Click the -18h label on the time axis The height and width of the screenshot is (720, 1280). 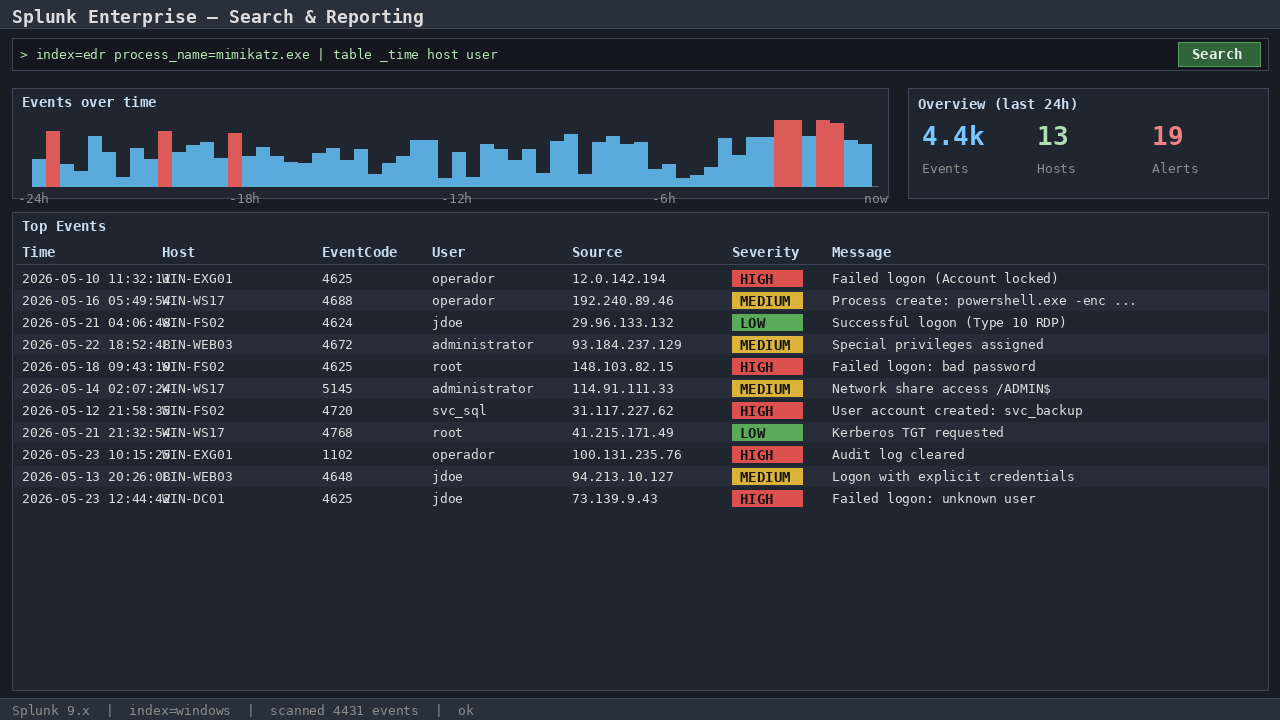245,199
